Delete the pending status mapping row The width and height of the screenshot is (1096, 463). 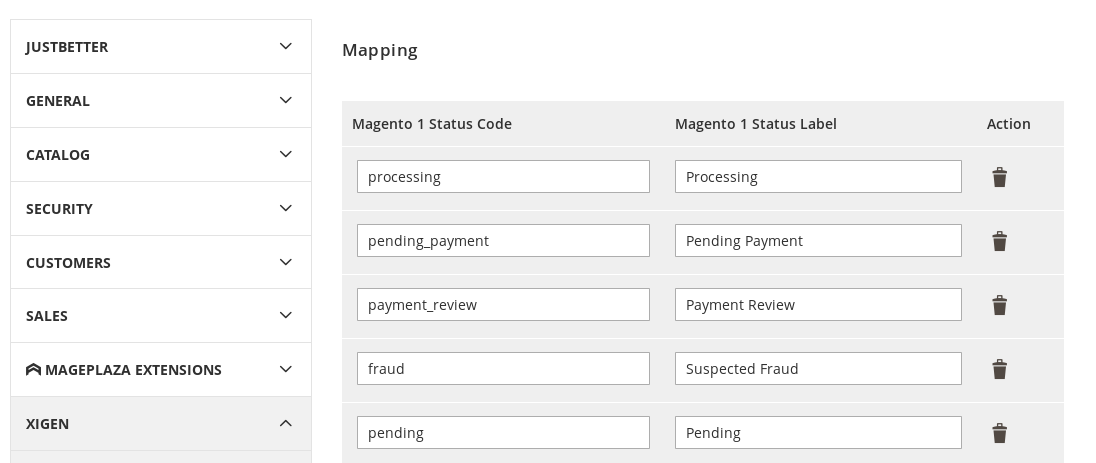pos(999,433)
